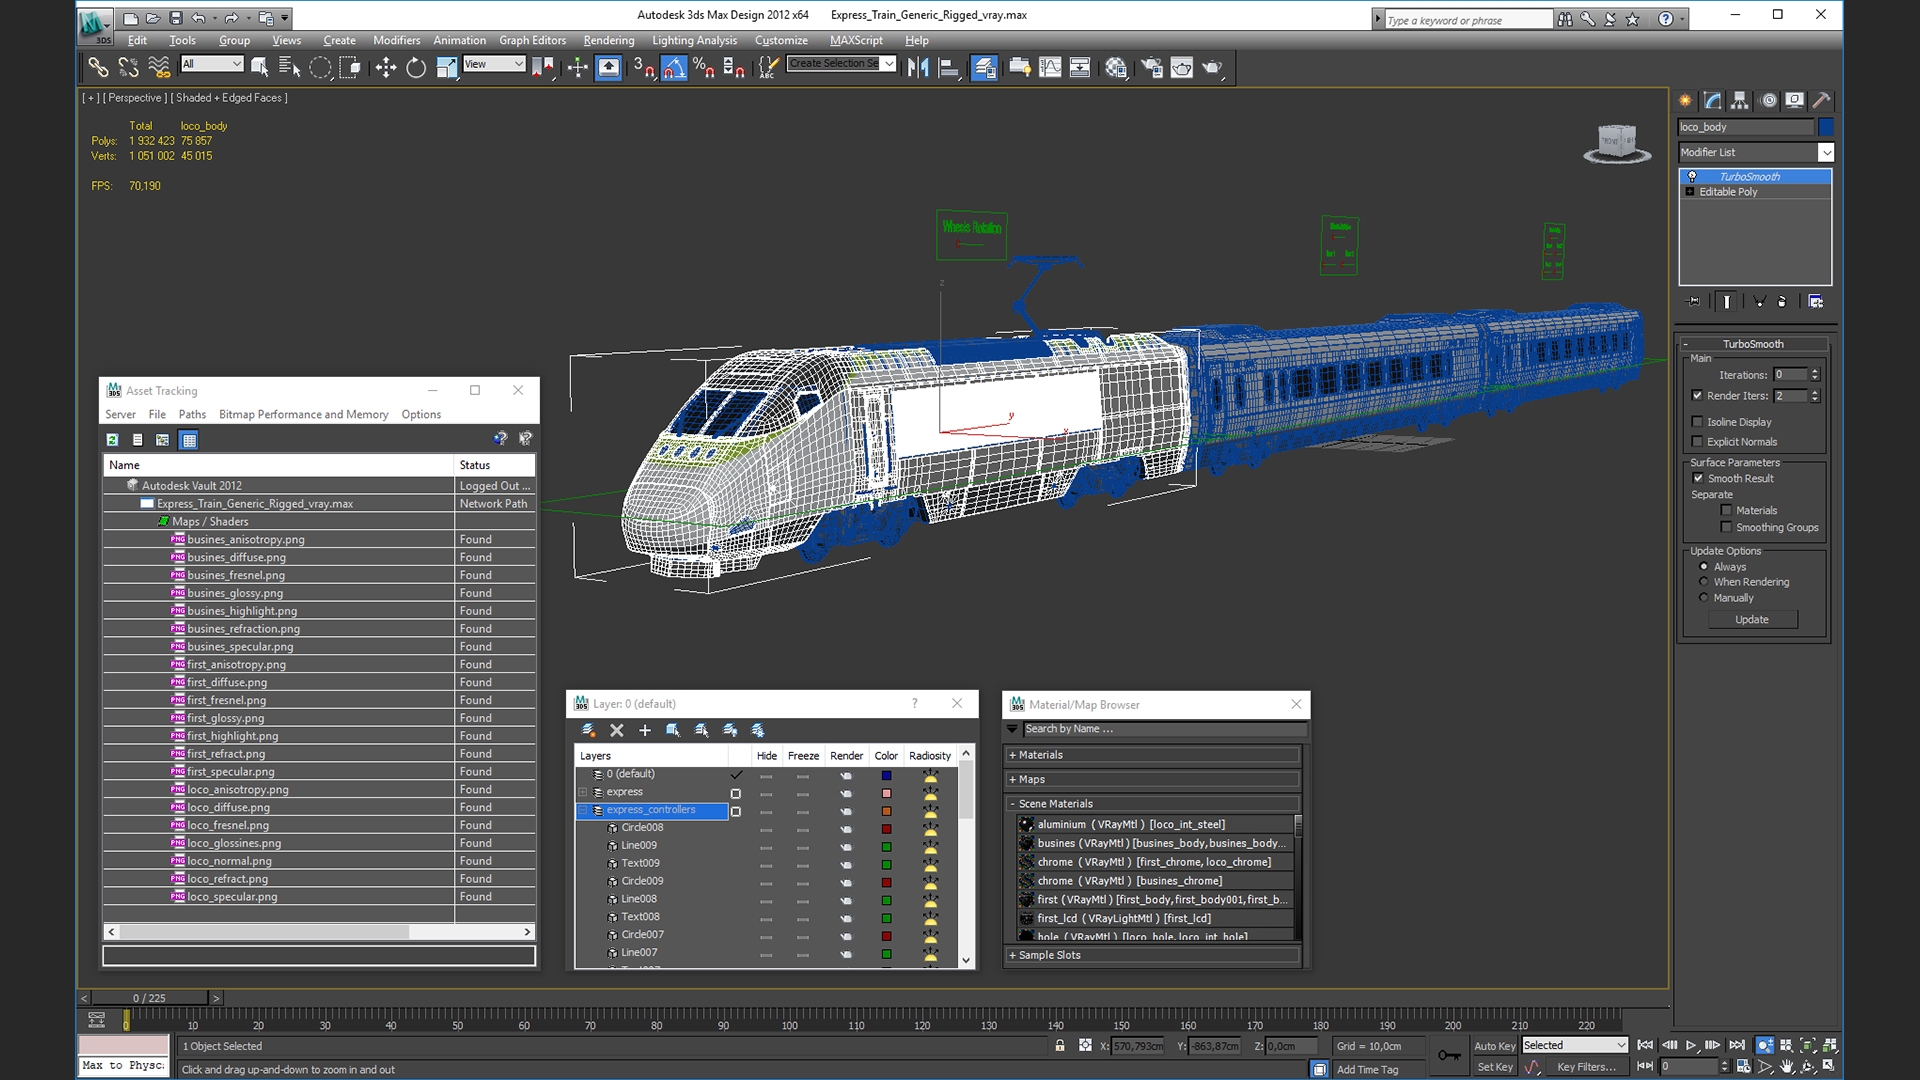1920x1080 pixels.
Task: Toggle Angle Snap in main toolbar
Action: (674, 67)
